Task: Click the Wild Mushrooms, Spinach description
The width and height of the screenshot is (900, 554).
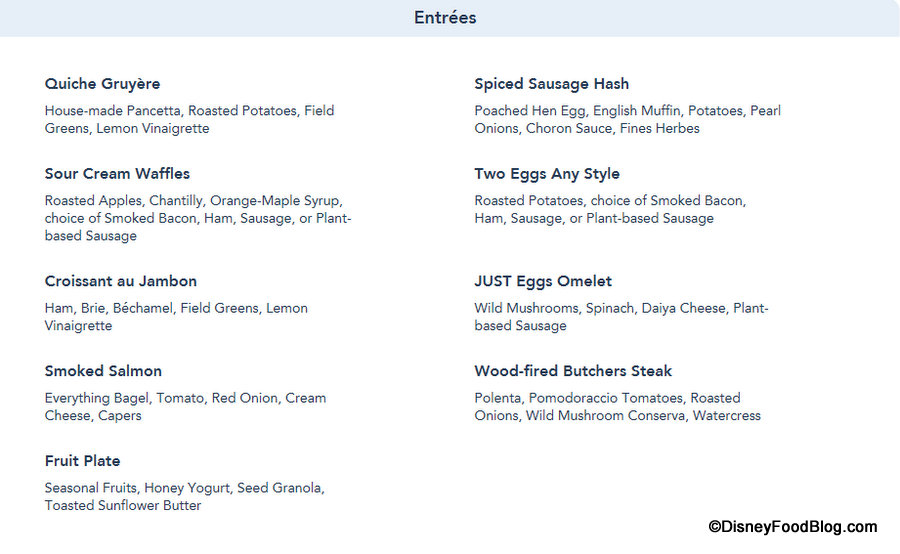Action: point(621,317)
